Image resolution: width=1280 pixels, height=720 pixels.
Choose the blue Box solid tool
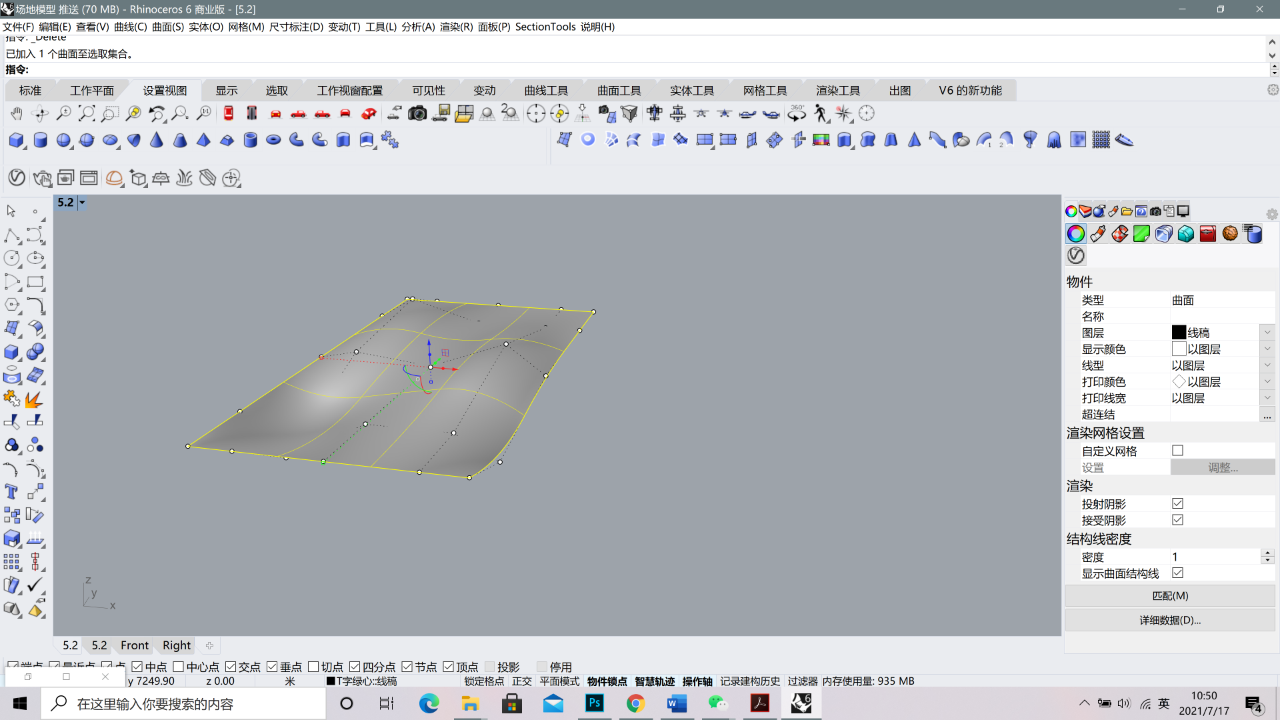tap(17, 140)
